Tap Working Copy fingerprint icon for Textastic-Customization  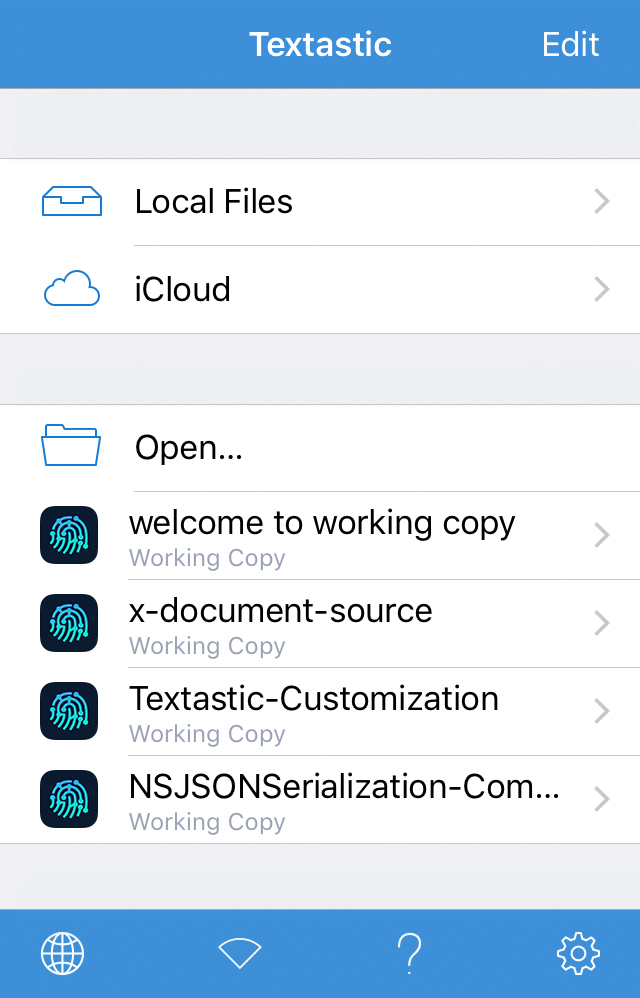point(69,711)
